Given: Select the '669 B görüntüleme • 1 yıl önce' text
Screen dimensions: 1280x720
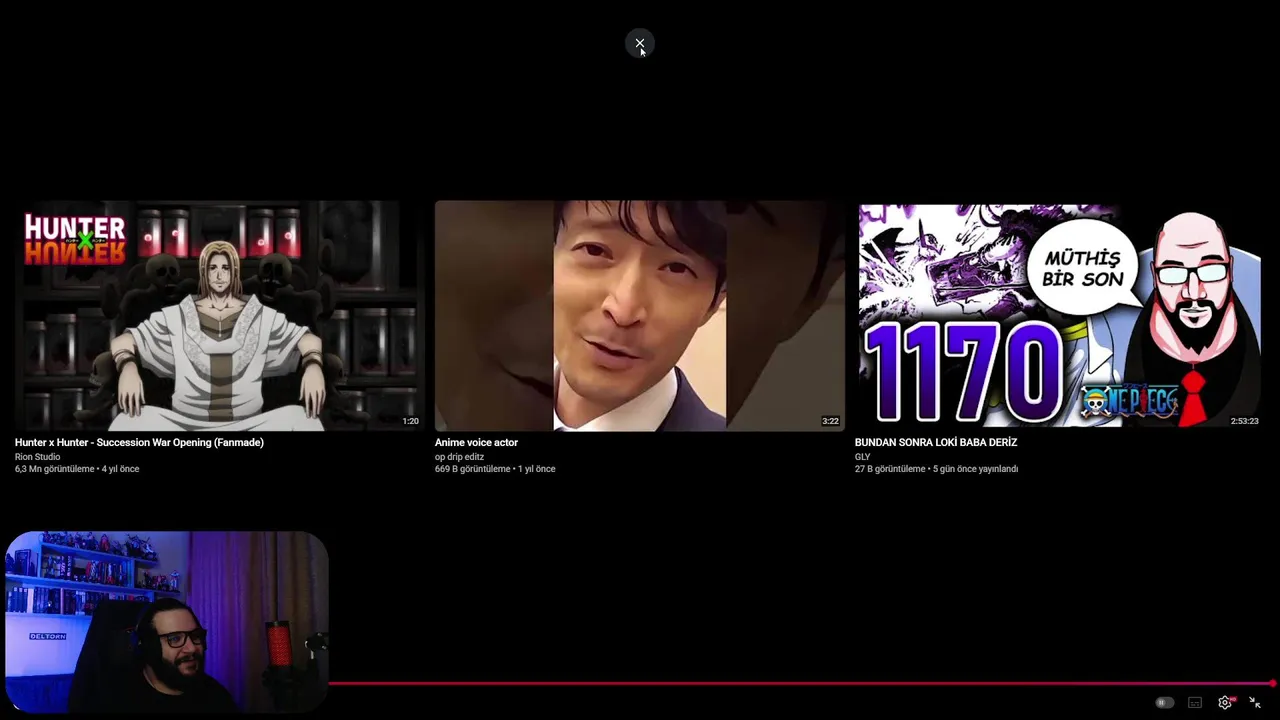Looking at the screenshot, I should 495,469.
